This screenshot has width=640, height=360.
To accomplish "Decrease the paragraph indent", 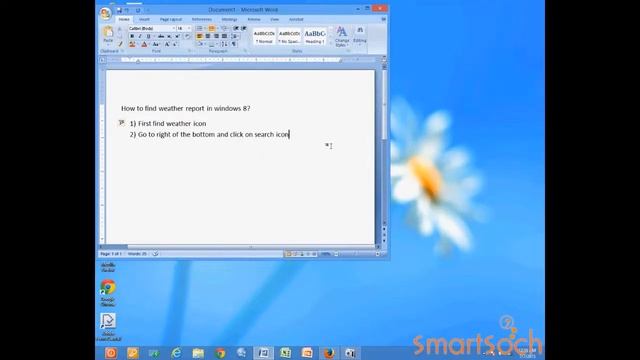I will (236, 28).
